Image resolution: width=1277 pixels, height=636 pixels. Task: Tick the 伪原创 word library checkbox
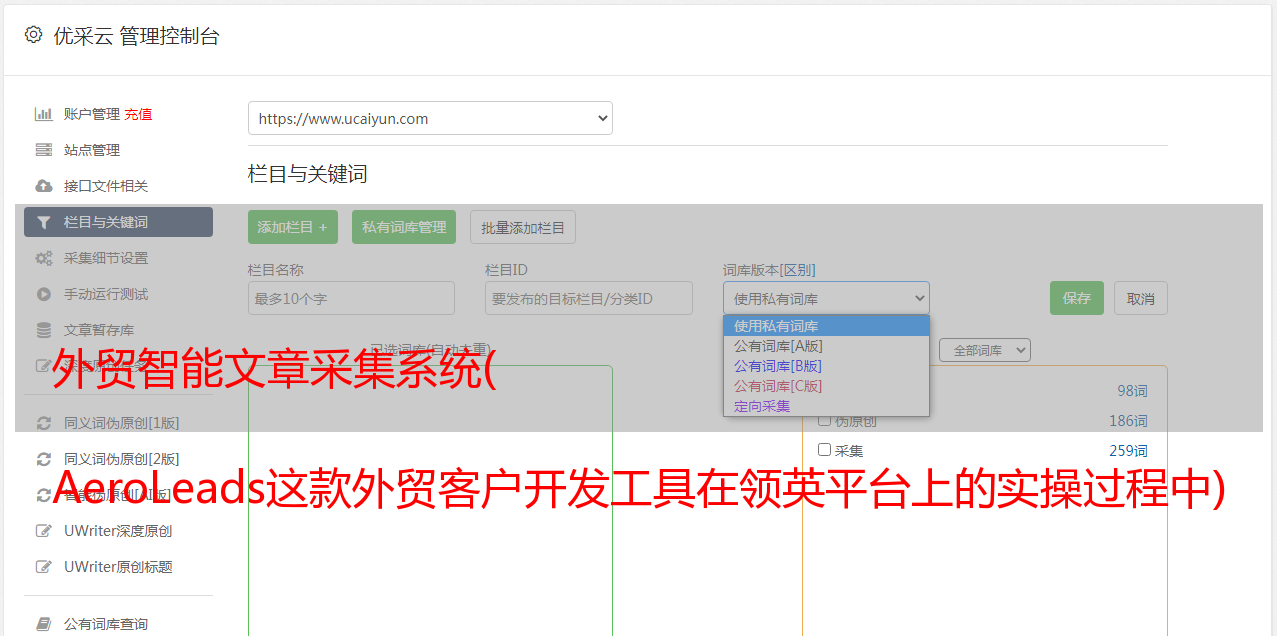coord(824,421)
